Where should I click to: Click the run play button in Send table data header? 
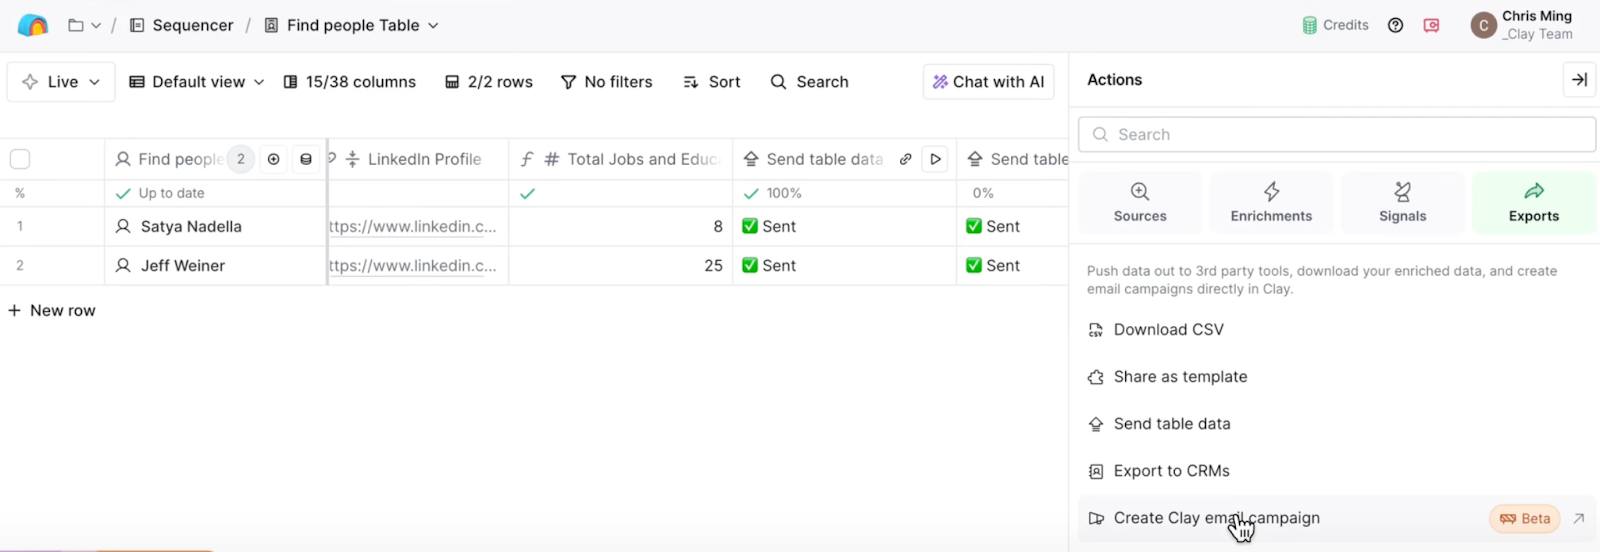pos(935,159)
